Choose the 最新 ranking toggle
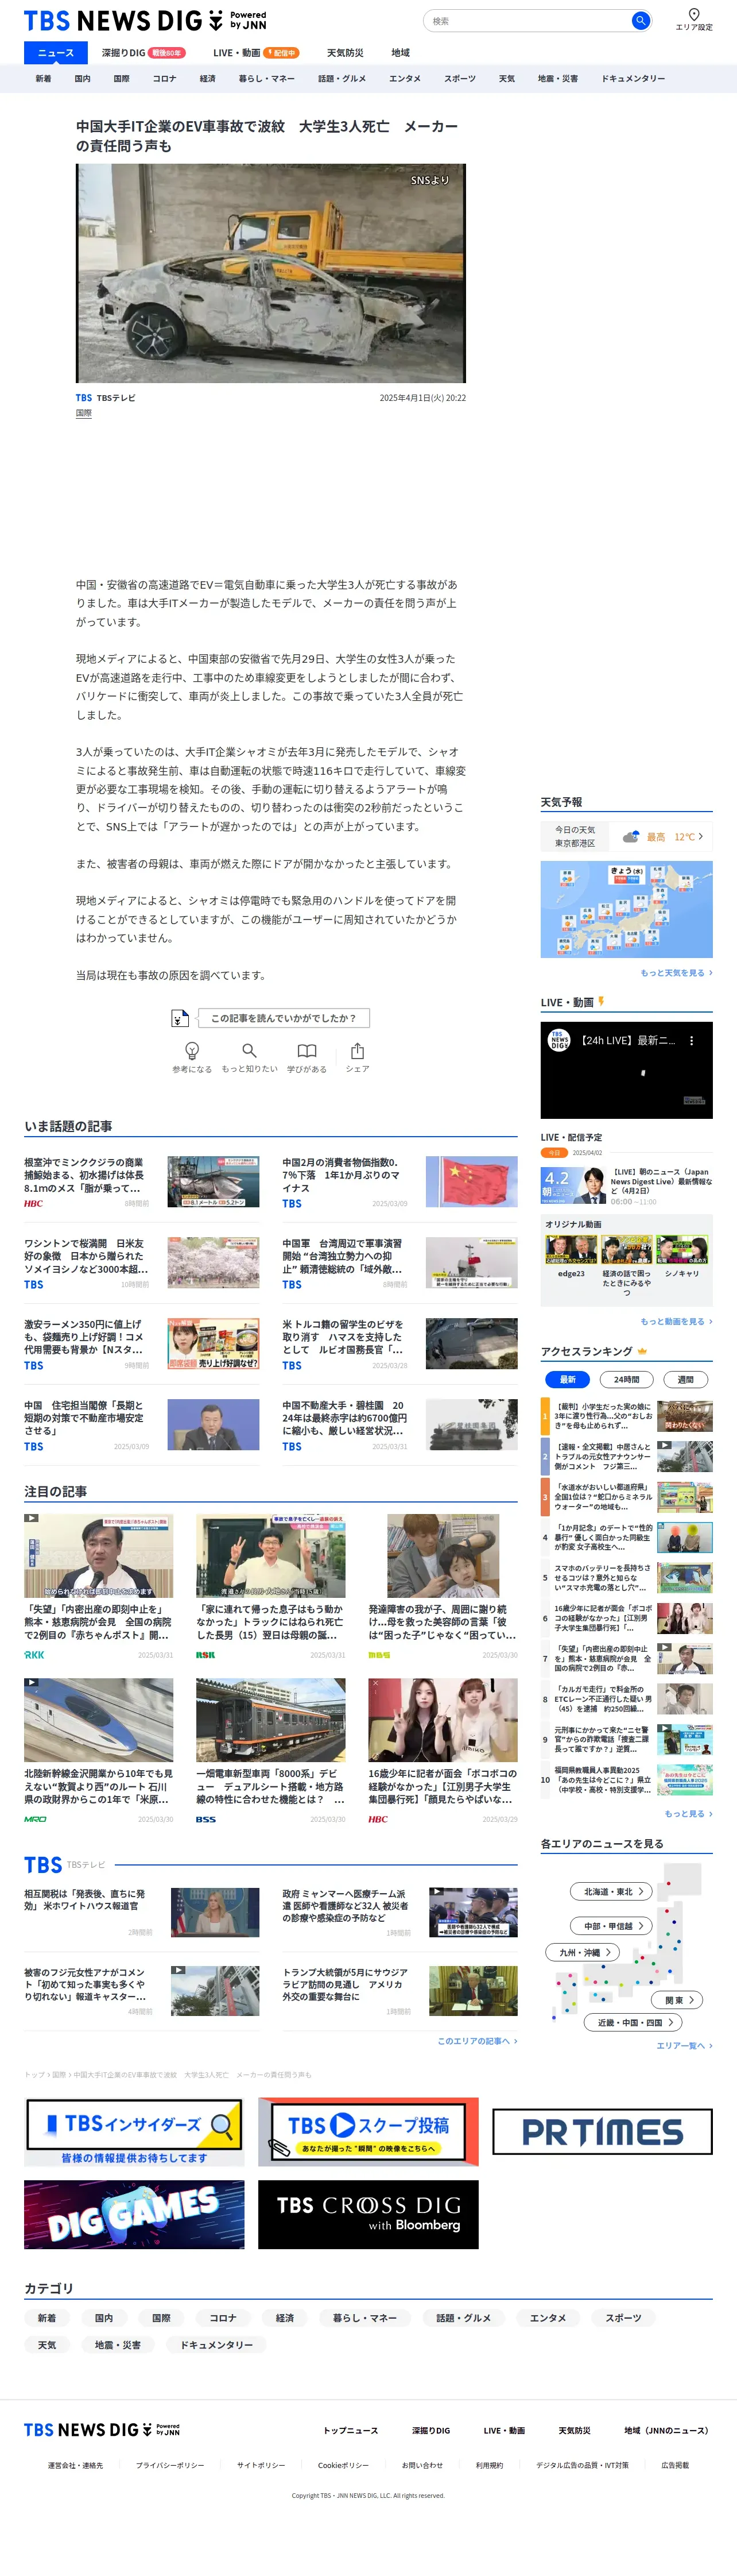737x2576 pixels. pos(567,1380)
